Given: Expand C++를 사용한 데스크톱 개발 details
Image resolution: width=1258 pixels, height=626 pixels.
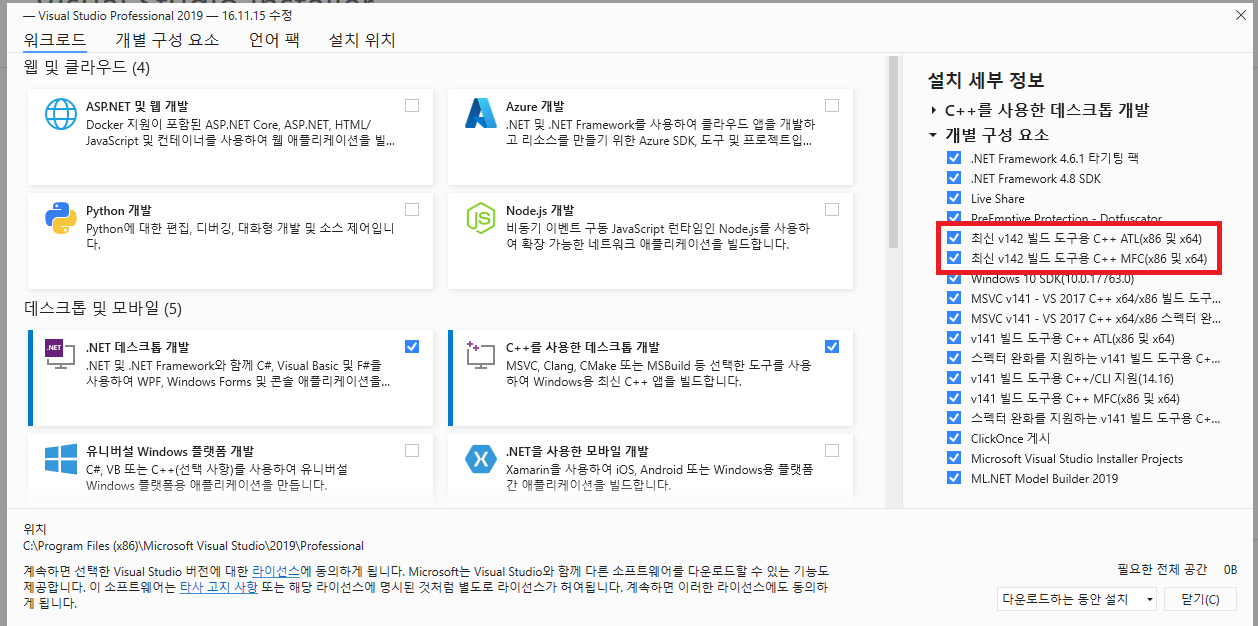Looking at the screenshot, I should coord(933,110).
